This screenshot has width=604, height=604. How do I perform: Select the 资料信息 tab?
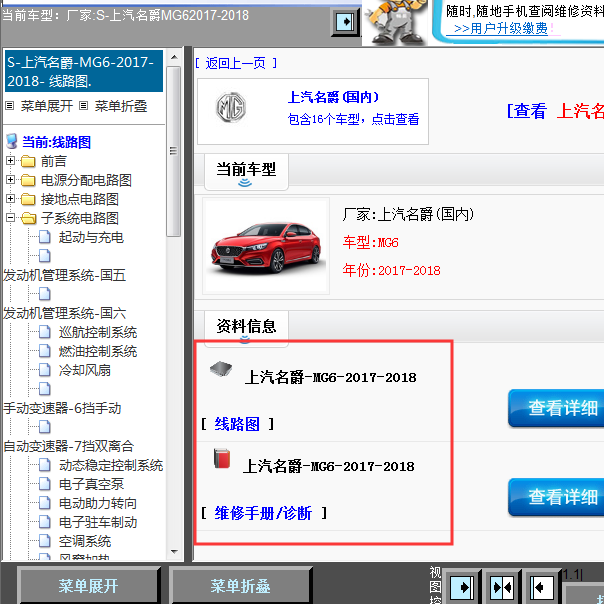pyautogui.click(x=246, y=328)
